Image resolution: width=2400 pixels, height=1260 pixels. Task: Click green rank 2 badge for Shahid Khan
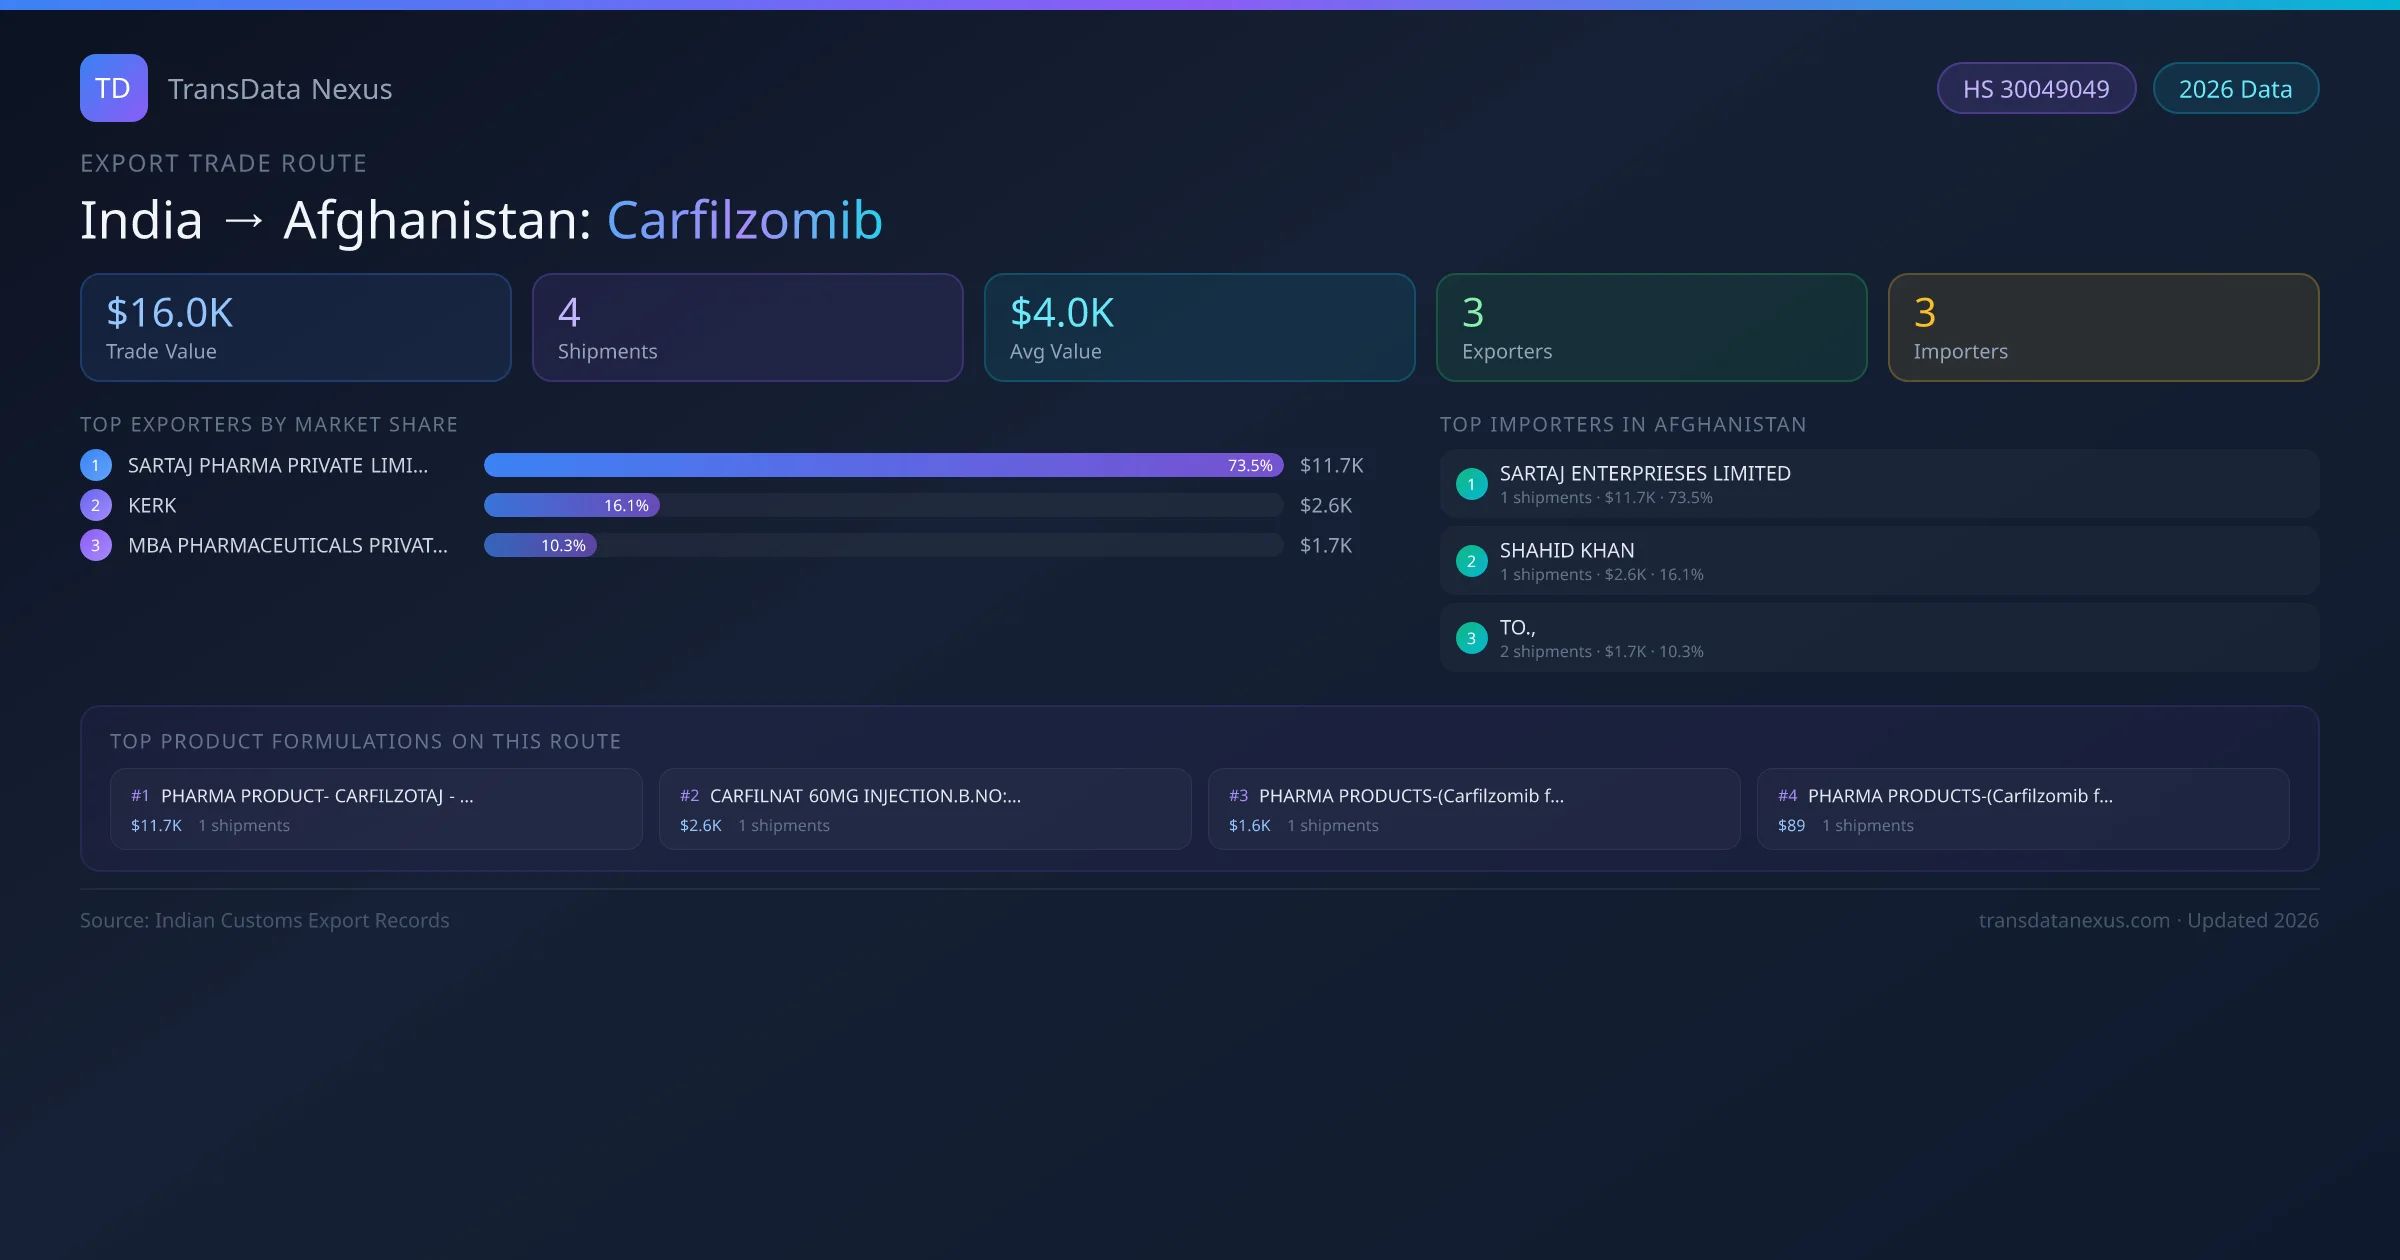(1471, 561)
